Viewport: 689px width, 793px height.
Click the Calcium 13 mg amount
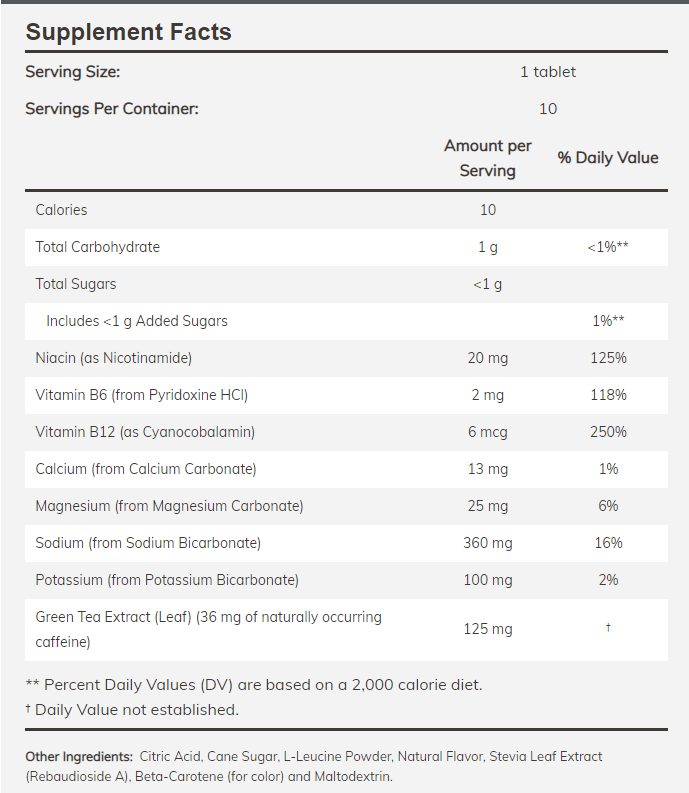pyautogui.click(x=487, y=469)
